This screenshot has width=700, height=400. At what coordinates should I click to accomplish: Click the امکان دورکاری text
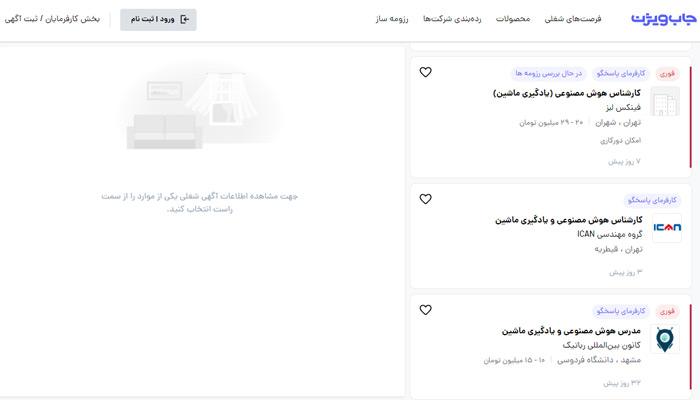(x=620, y=141)
